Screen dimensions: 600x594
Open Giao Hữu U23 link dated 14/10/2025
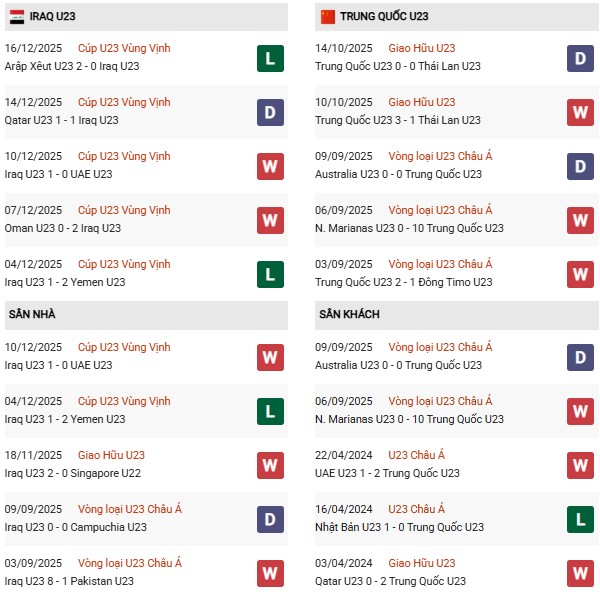tap(421, 48)
